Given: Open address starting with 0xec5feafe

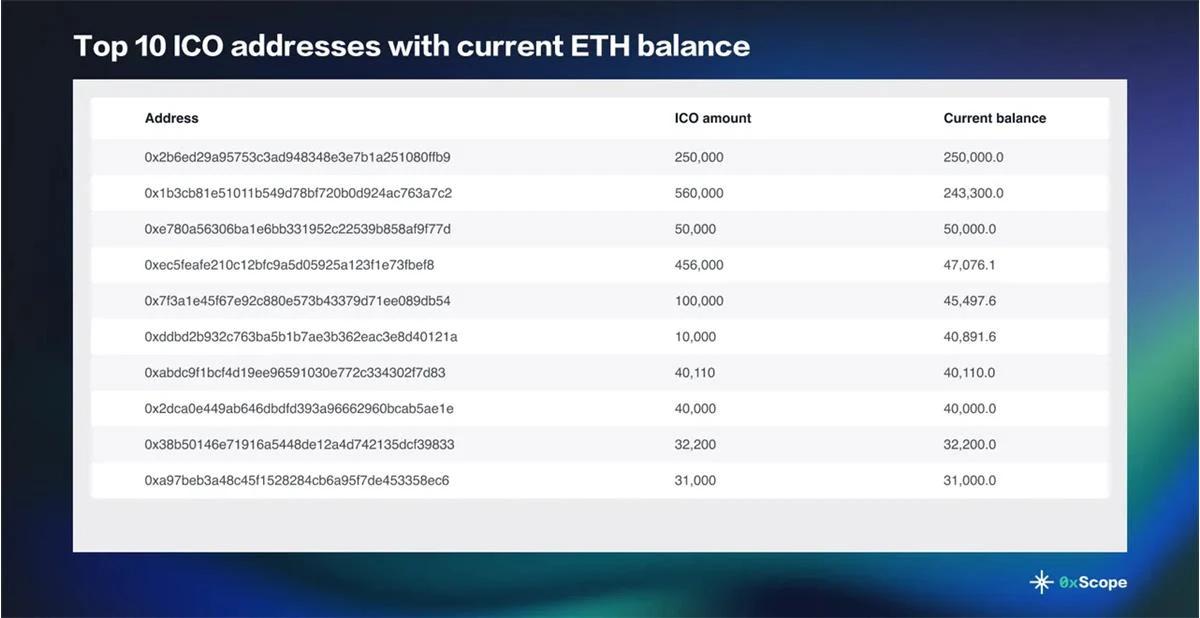Looking at the screenshot, I should click(x=290, y=265).
